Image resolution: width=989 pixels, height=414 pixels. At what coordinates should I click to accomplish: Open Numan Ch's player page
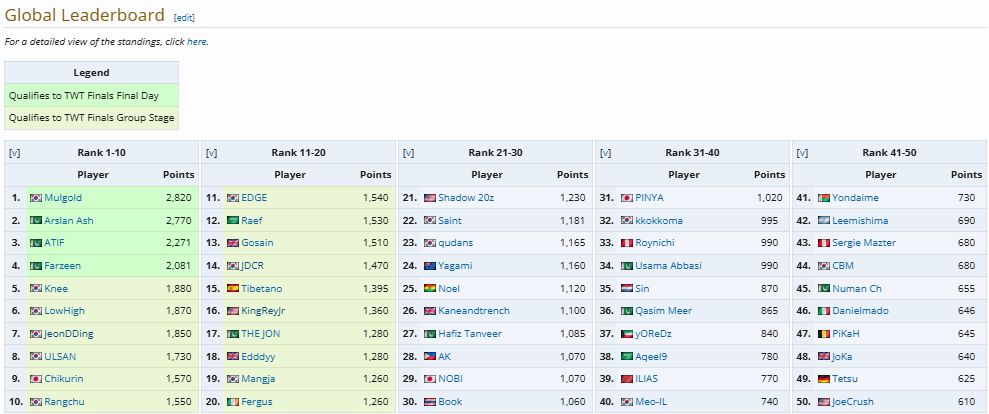(x=857, y=289)
